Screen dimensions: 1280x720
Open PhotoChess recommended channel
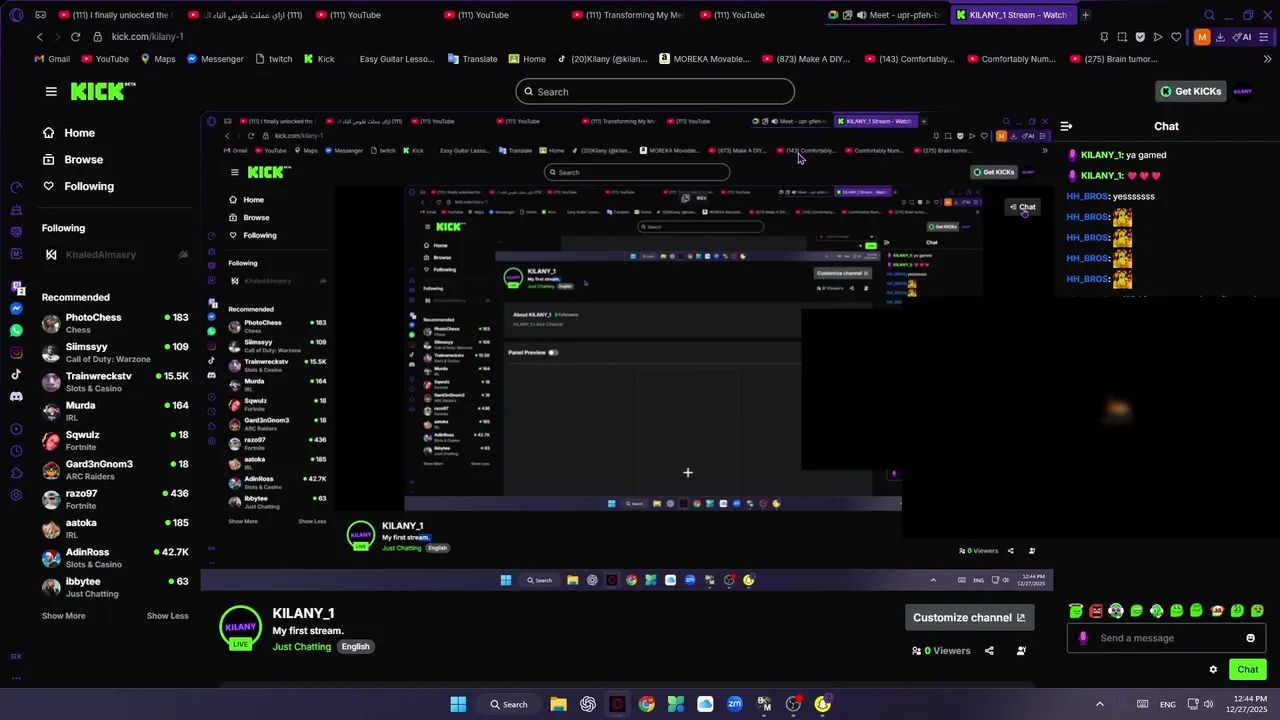[115, 323]
